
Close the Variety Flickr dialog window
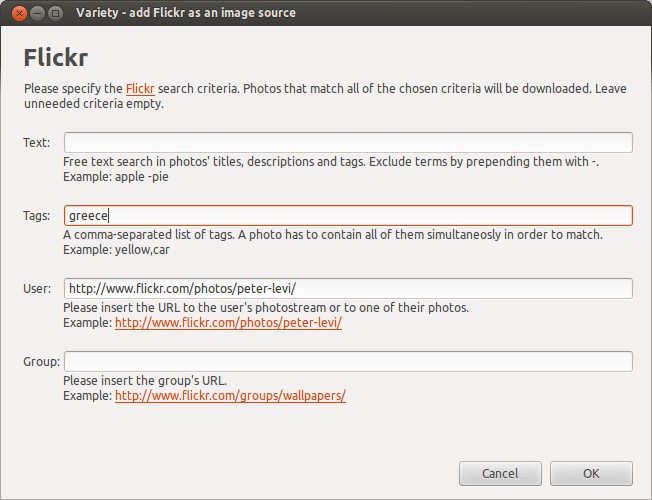(x=17, y=13)
